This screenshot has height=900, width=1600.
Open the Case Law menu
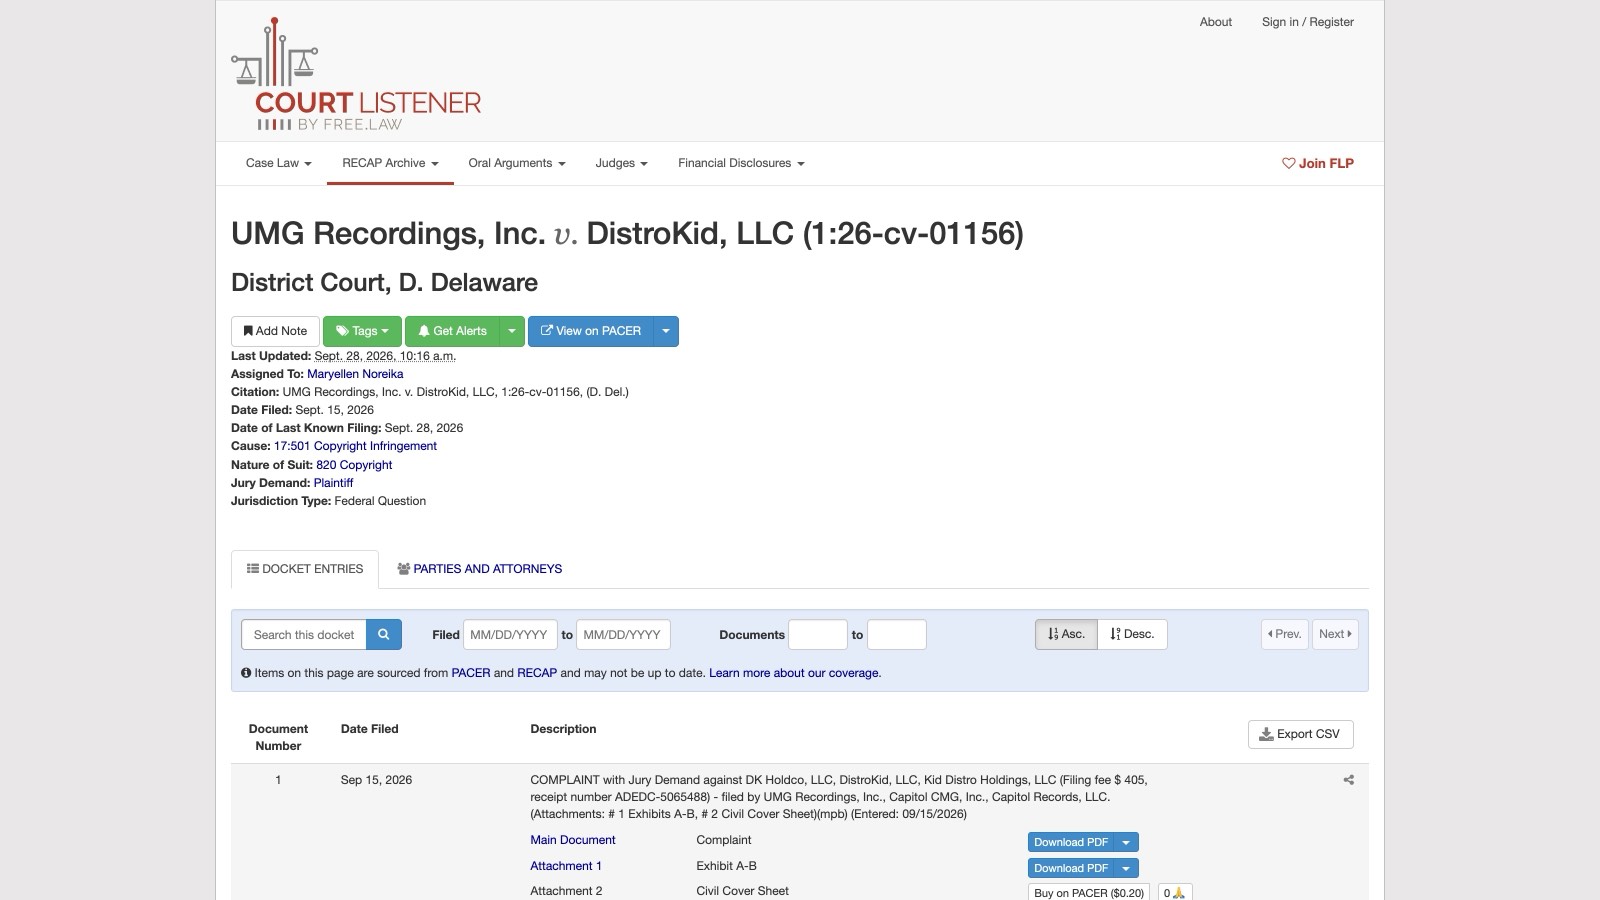point(279,163)
